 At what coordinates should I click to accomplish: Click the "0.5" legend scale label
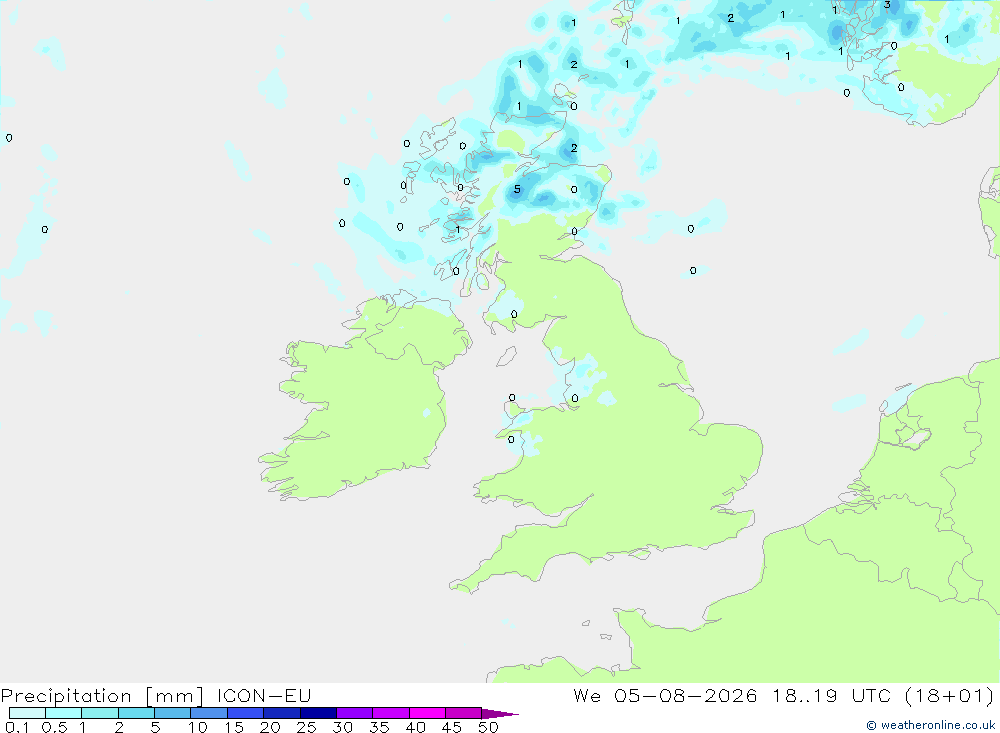(54, 727)
